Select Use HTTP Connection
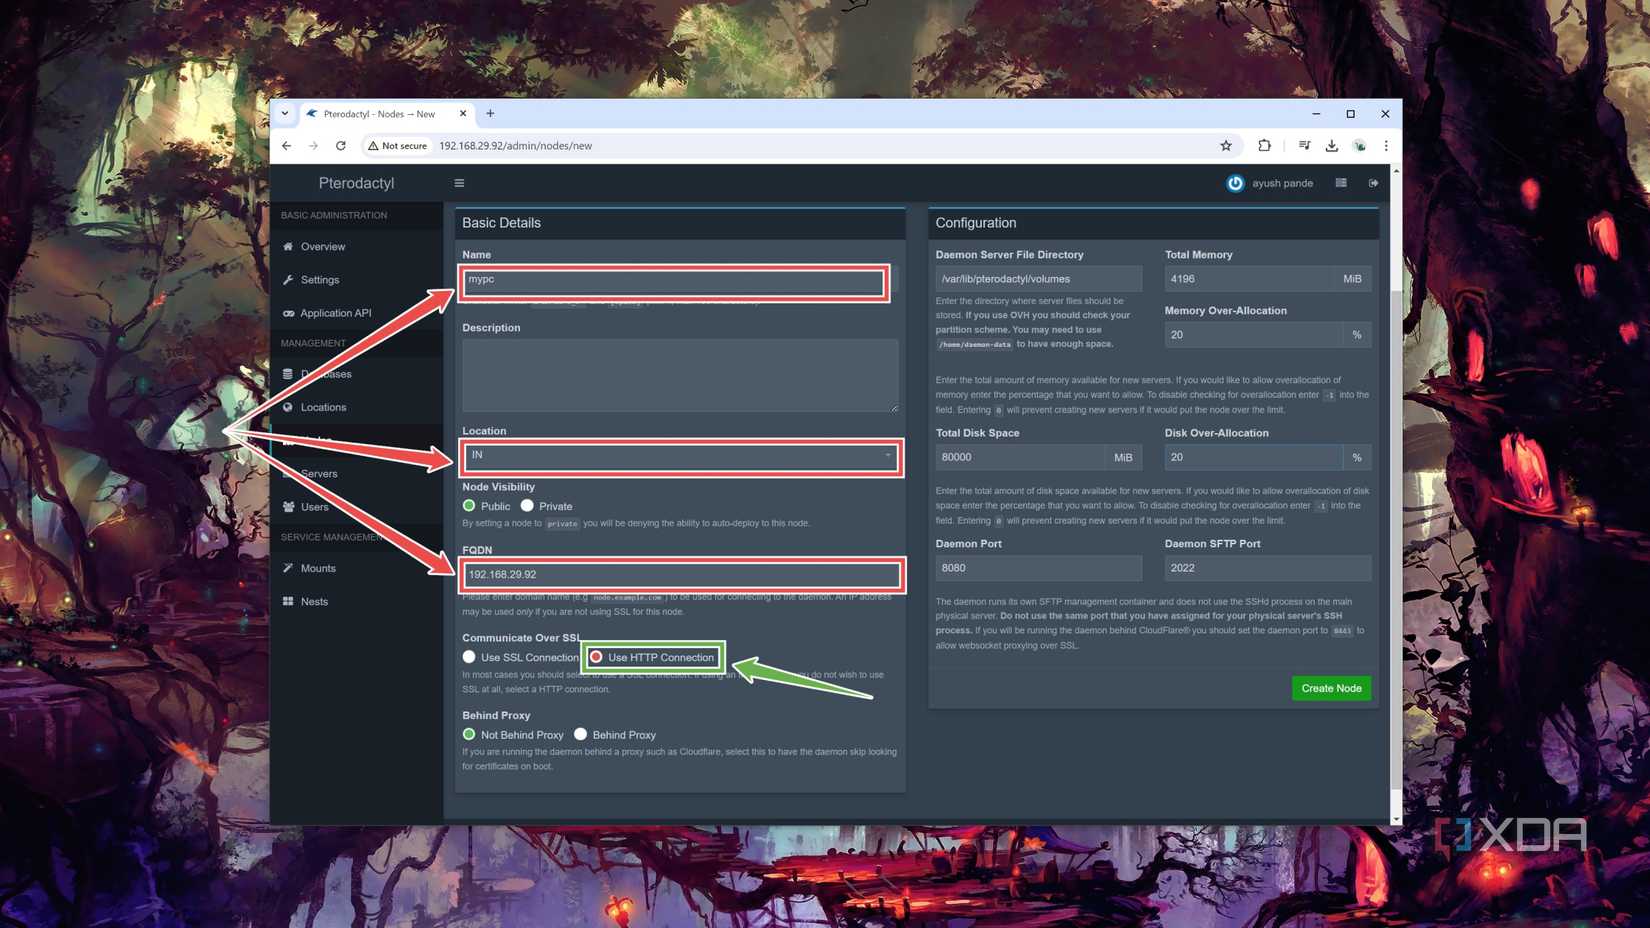Viewport: 1650px width, 928px height. (596, 657)
